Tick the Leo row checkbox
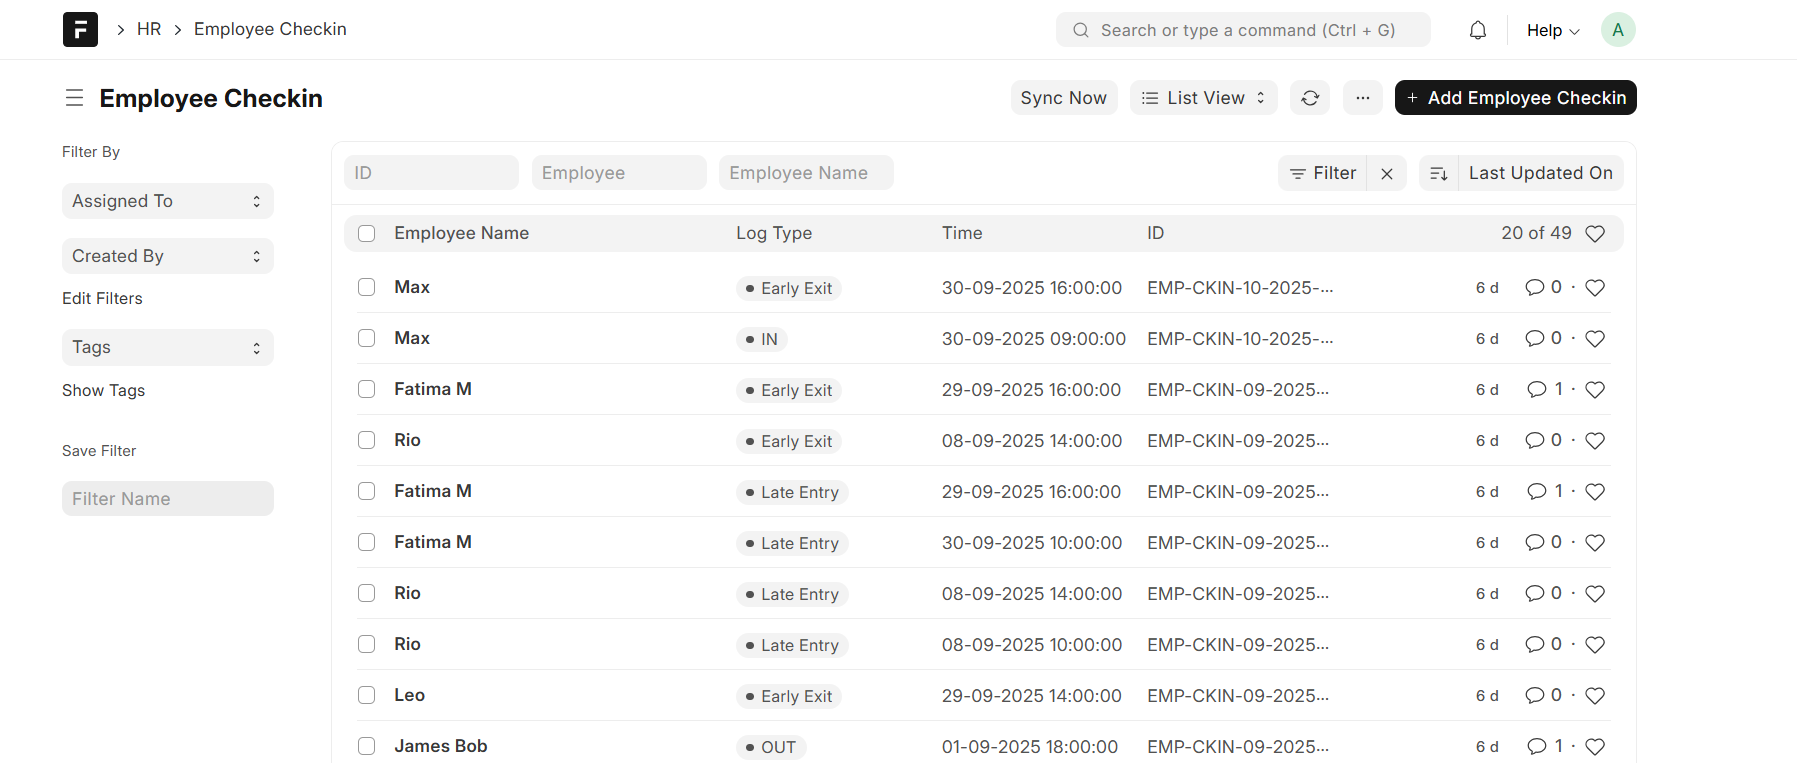Image resolution: width=1797 pixels, height=763 pixels. click(367, 695)
